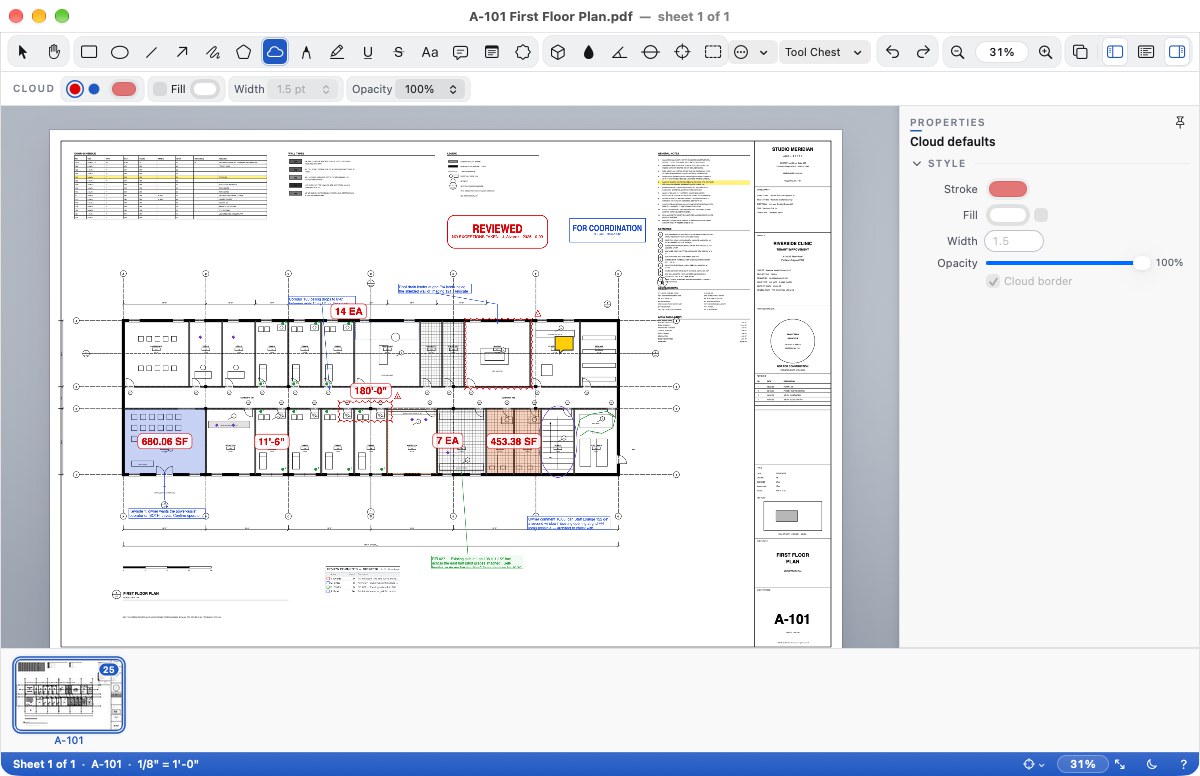The image size is (1200, 776).
Task: Select the droplet fill tool
Action: tap(589, 52)
